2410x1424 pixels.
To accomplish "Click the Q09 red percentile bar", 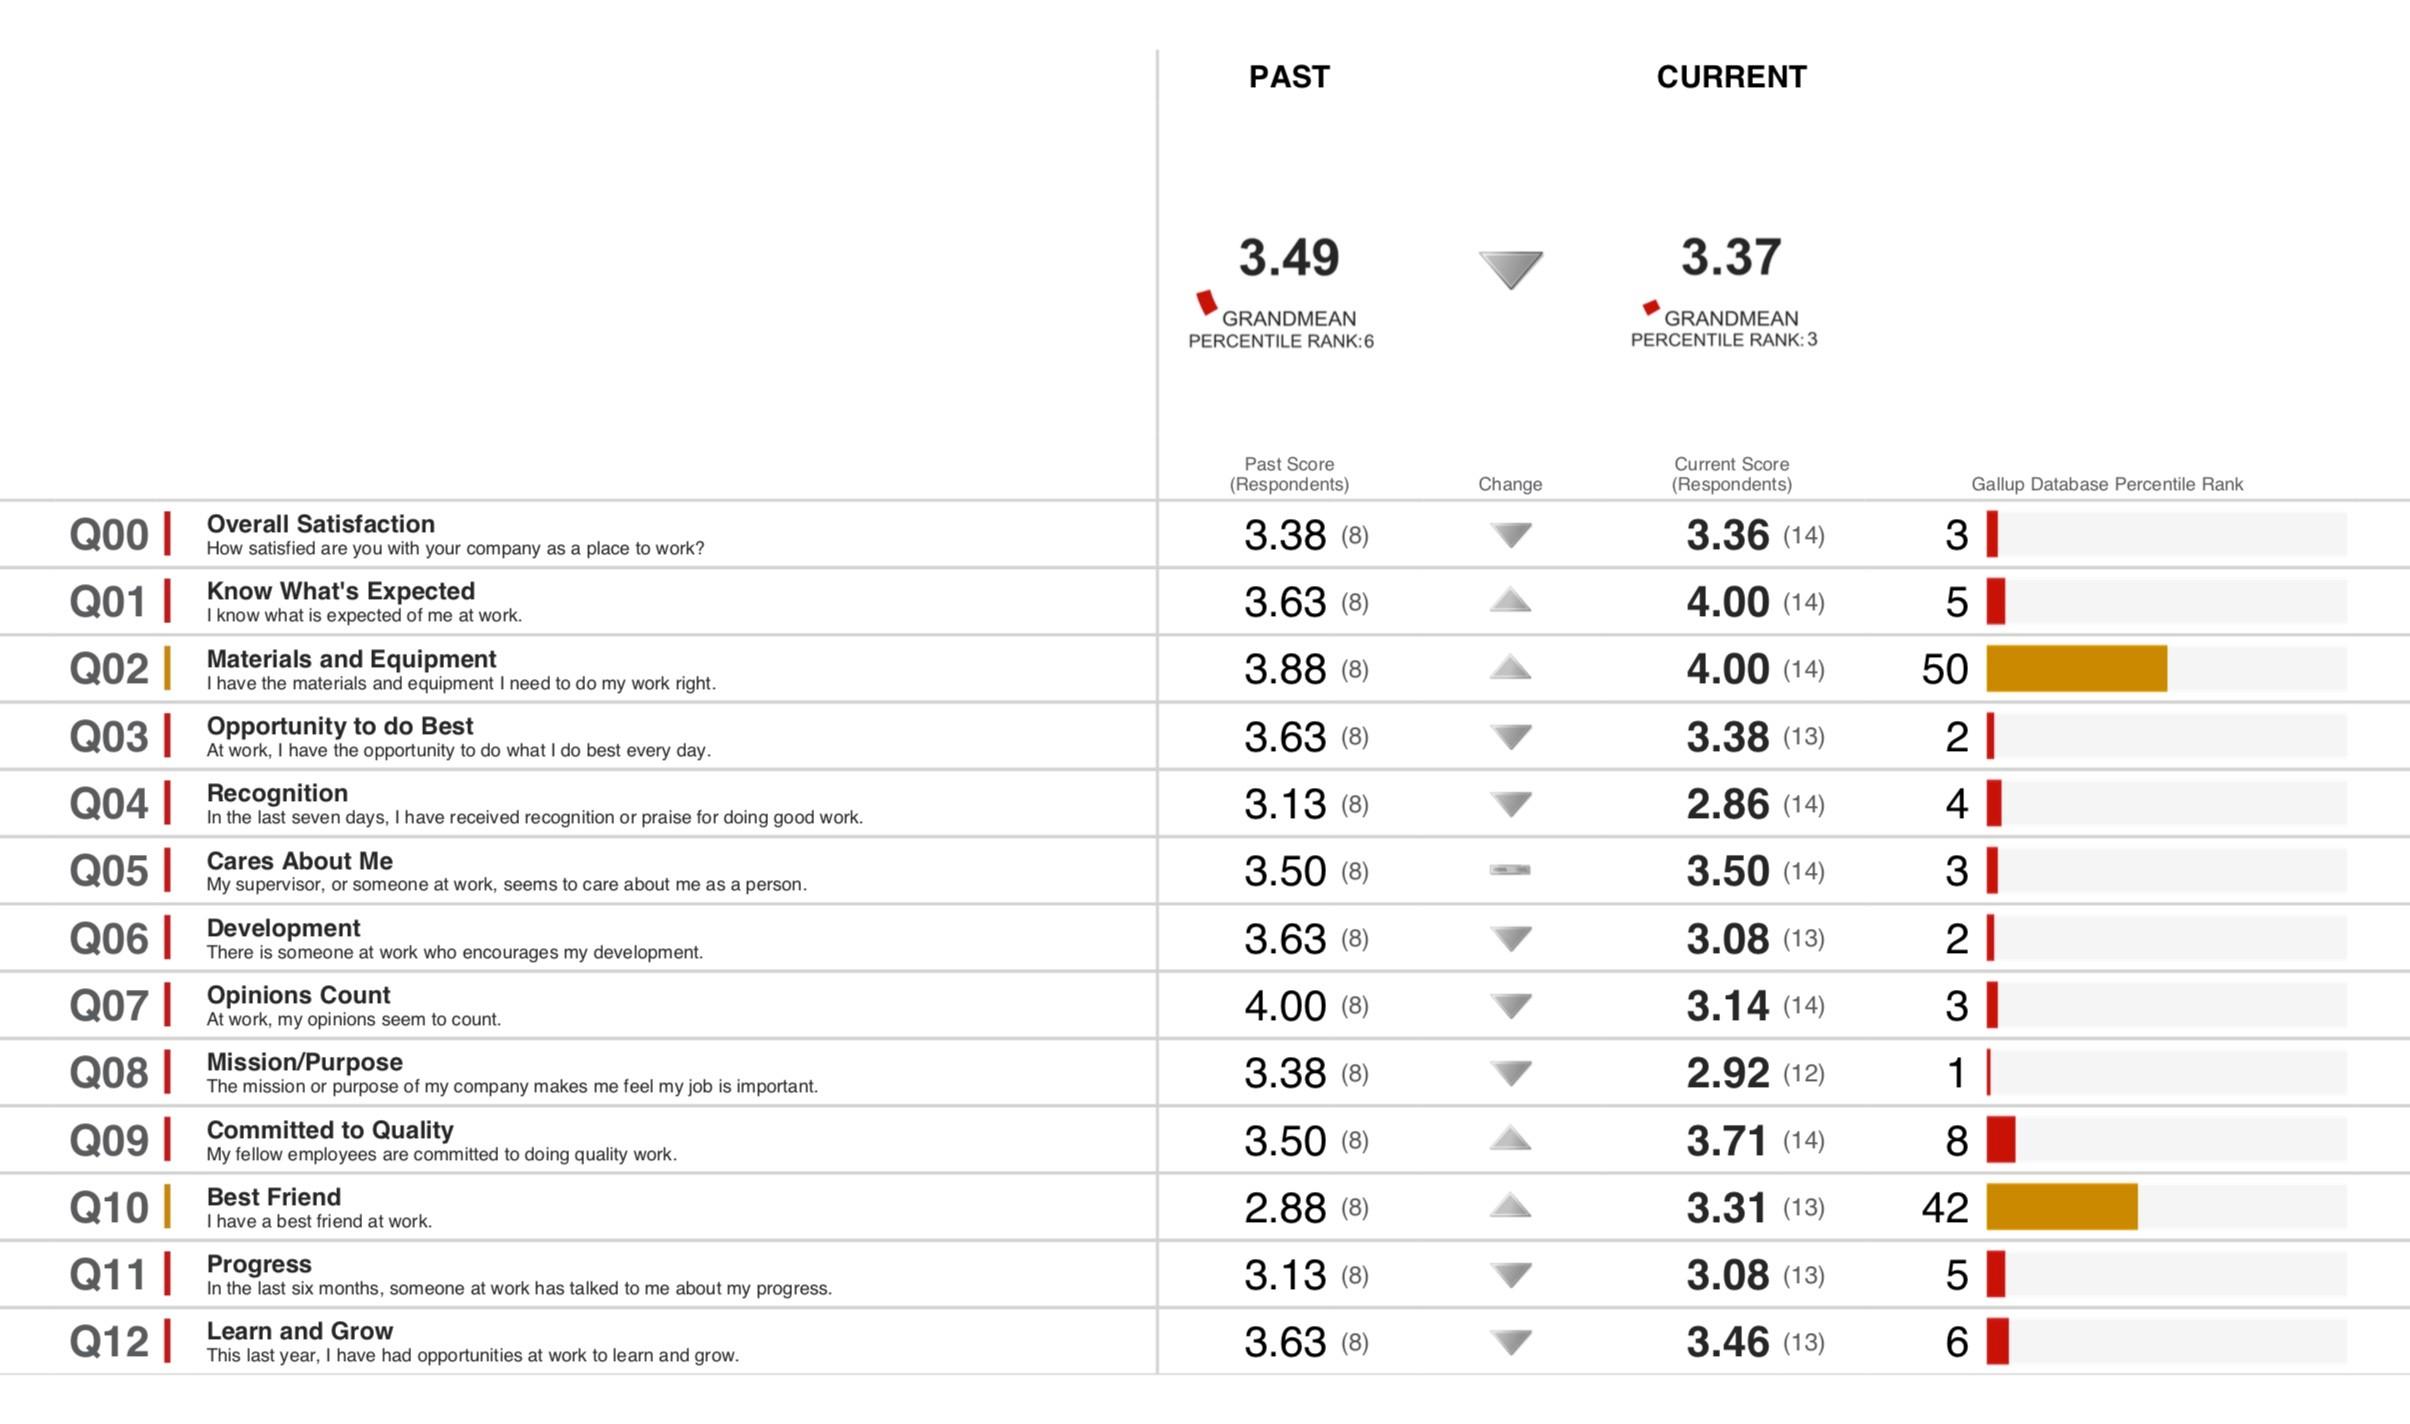I will pos(2000,1139).
